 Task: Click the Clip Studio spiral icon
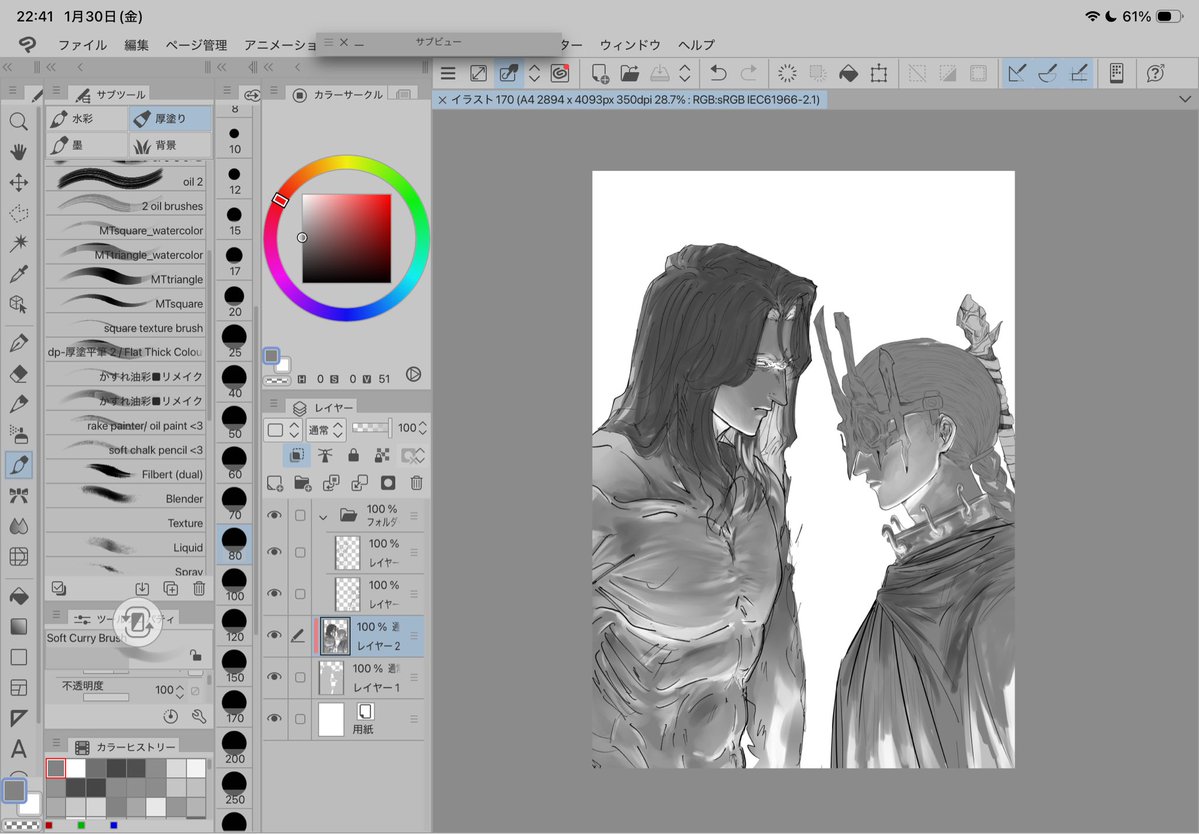click(560, 73)
